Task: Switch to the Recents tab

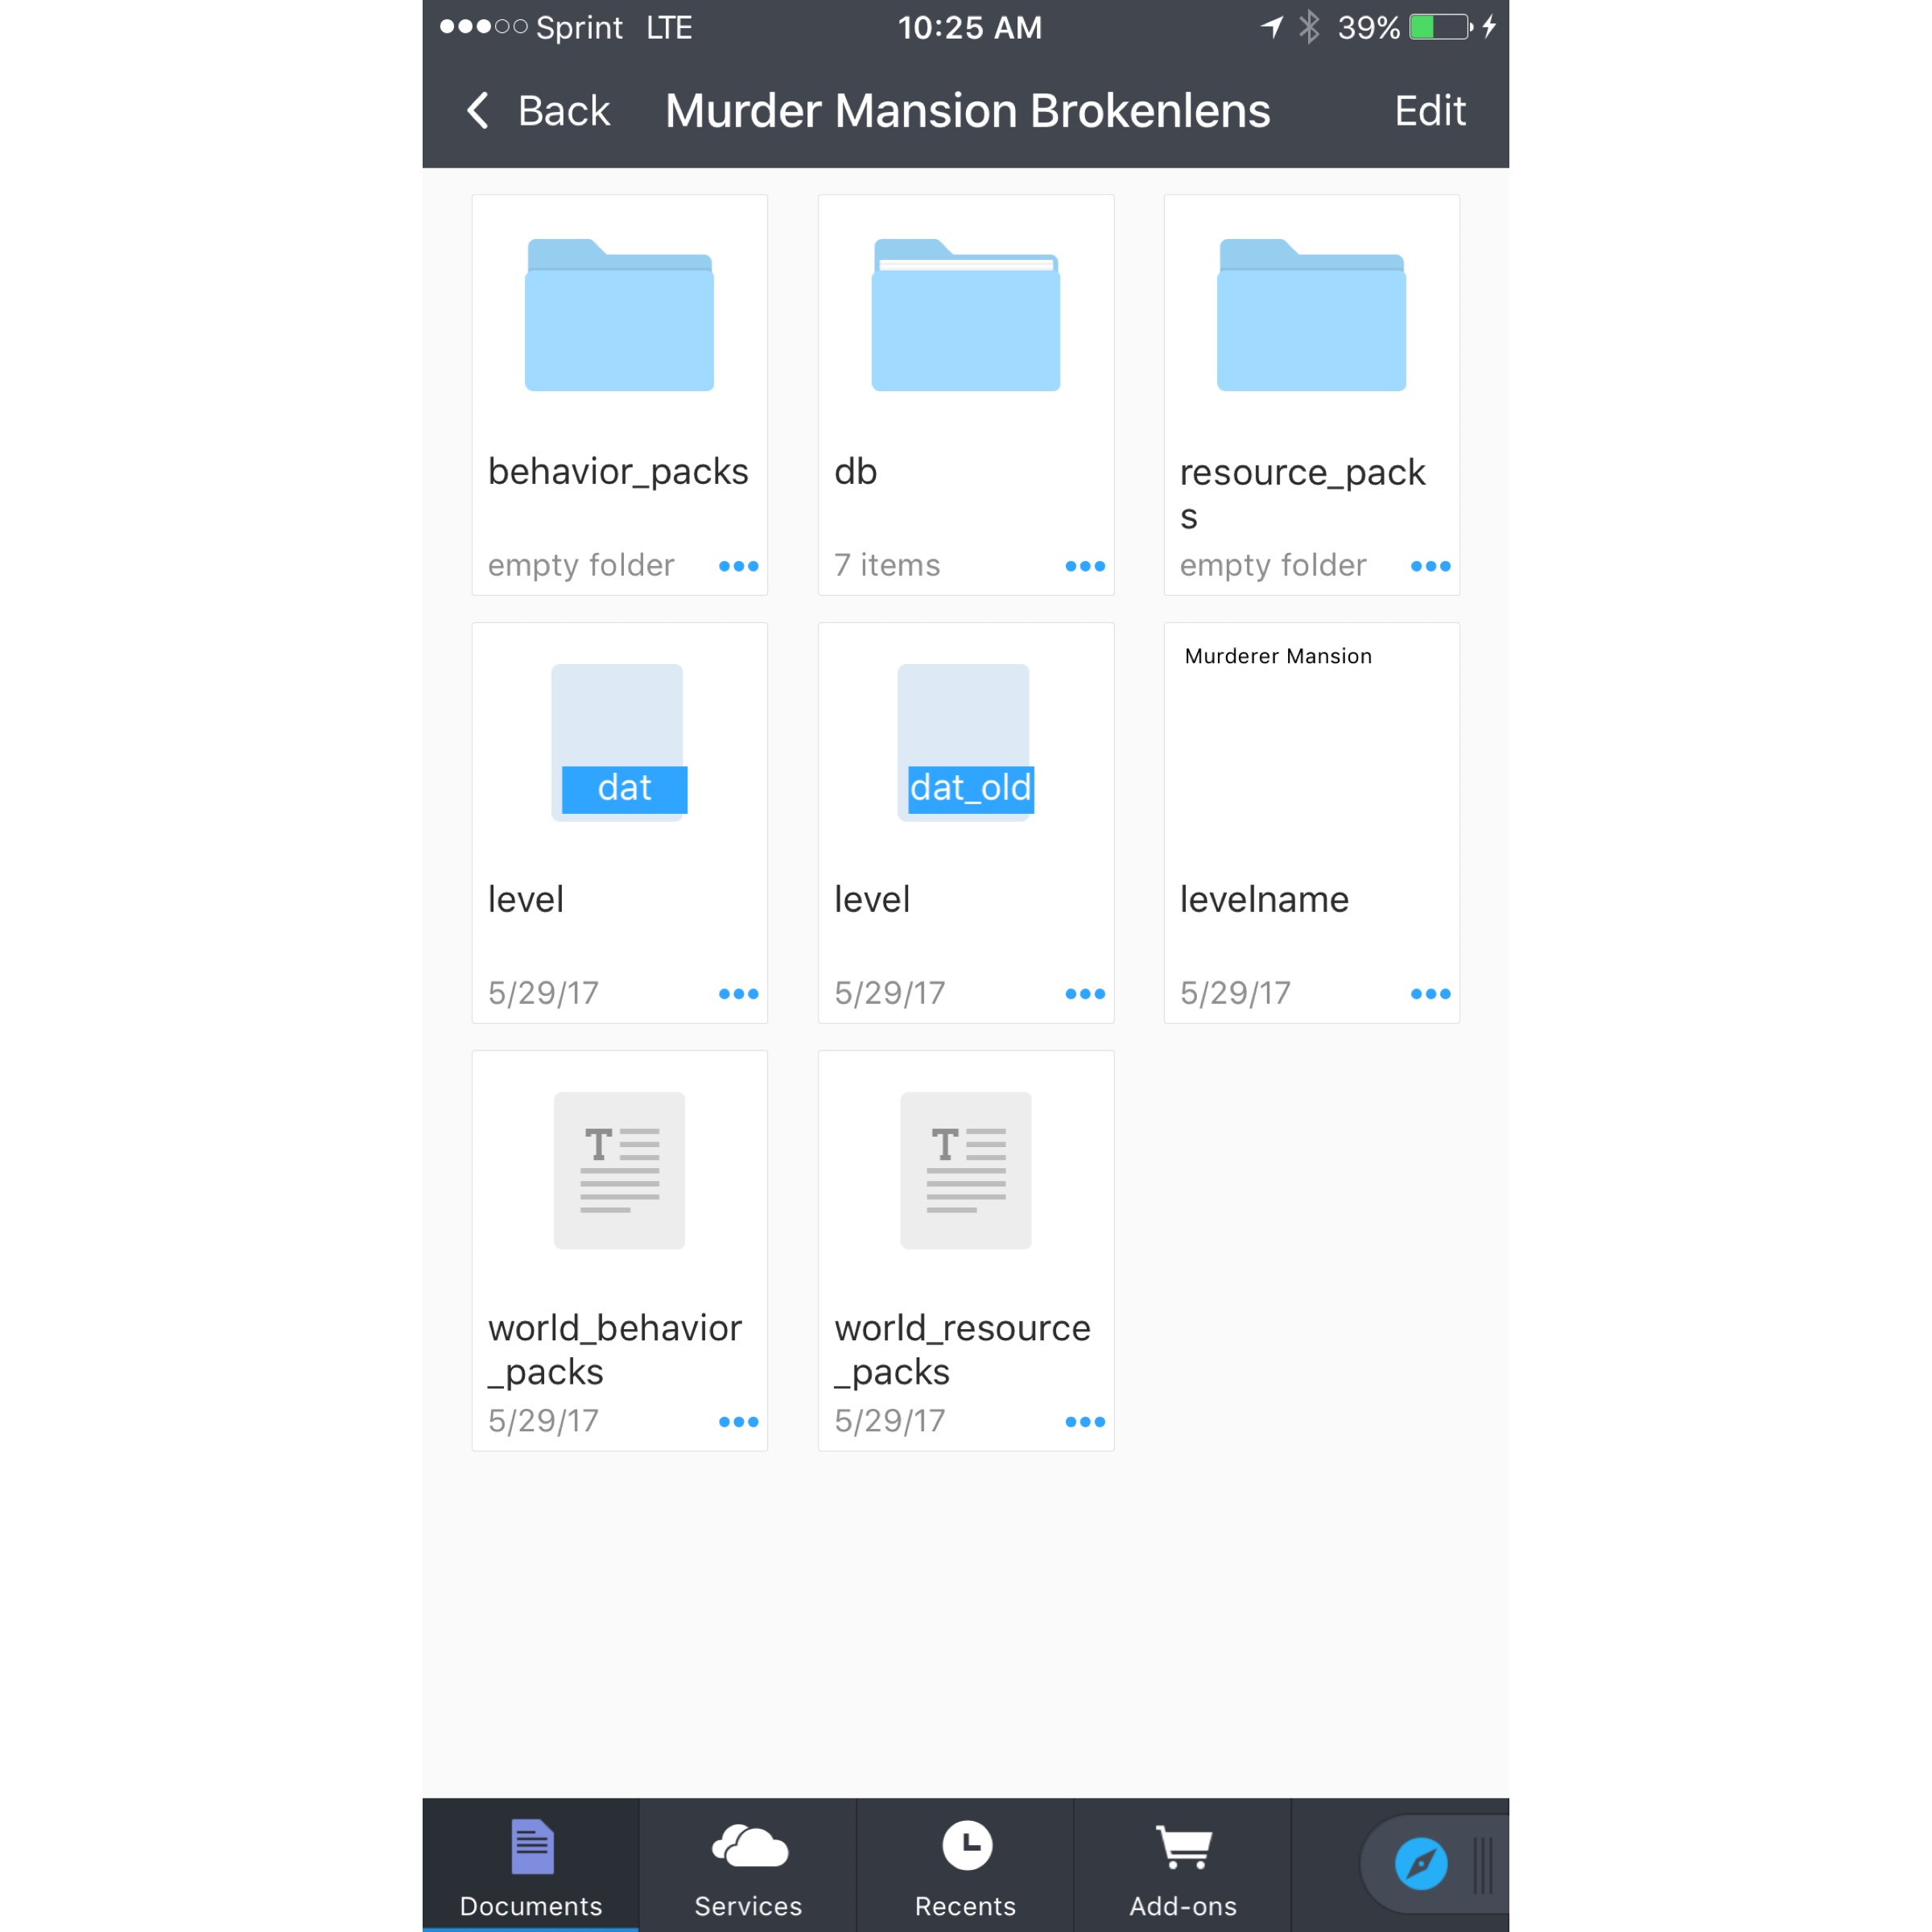Action: (x=965, y=1866)
